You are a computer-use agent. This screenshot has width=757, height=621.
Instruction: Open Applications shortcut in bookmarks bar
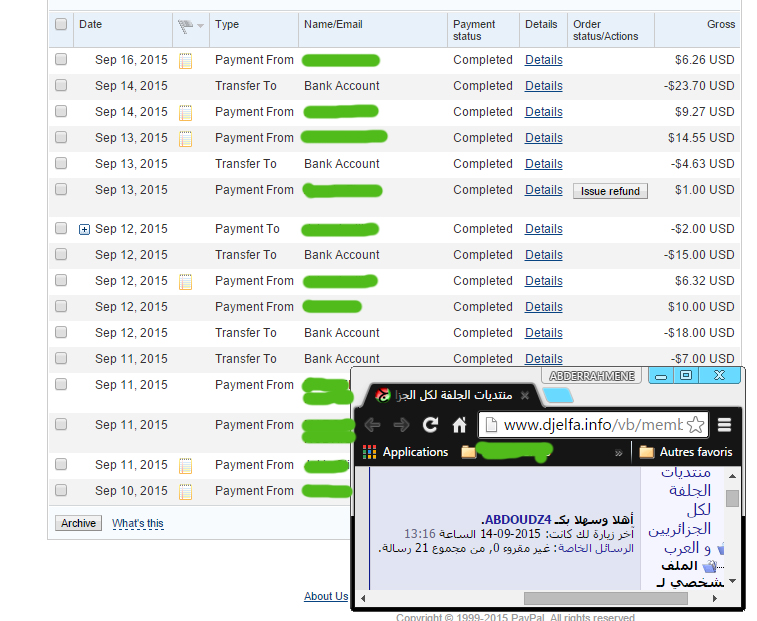coord(406,452)
